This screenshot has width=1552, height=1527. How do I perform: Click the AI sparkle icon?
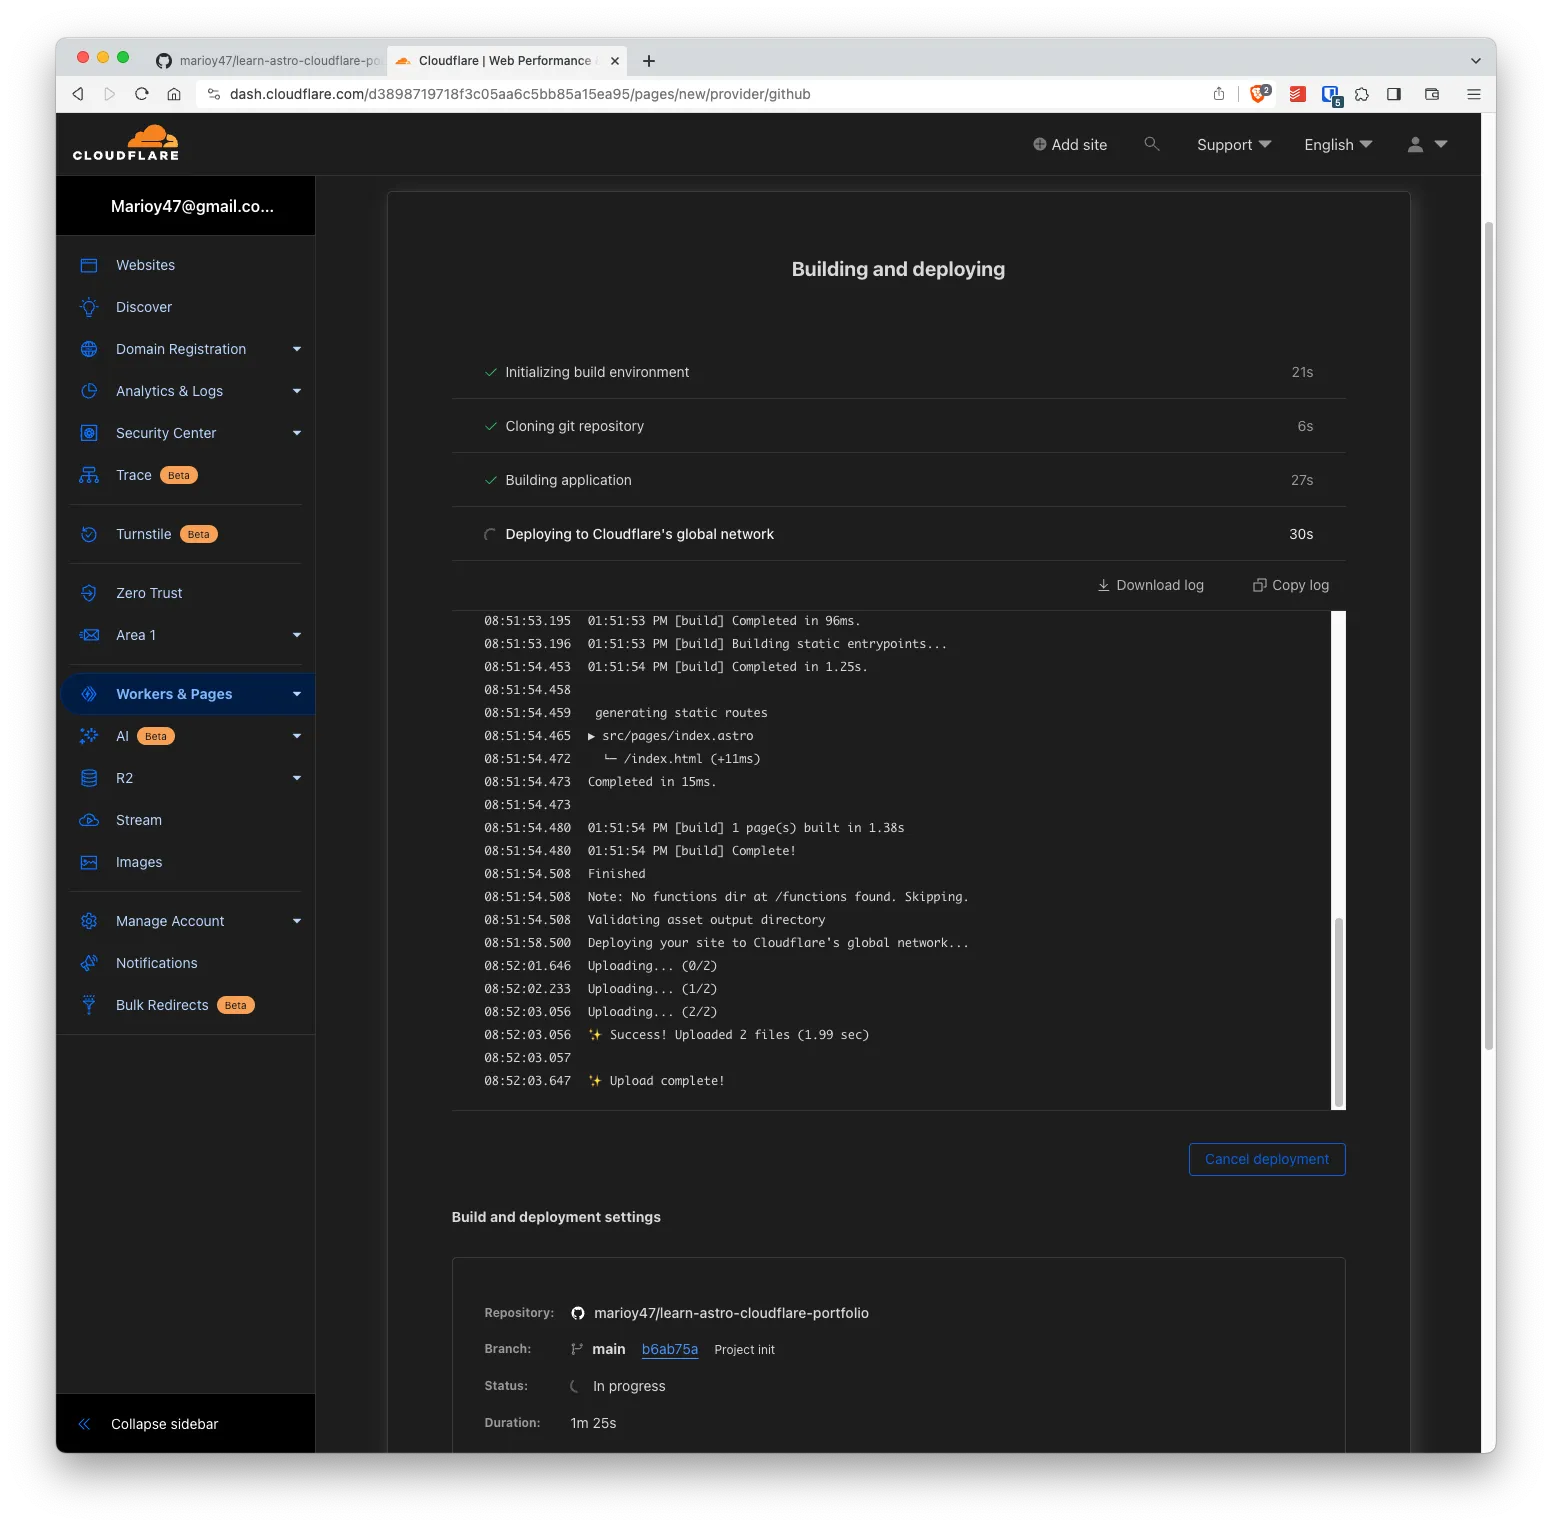pyautogui.click(x=89, y=736)
